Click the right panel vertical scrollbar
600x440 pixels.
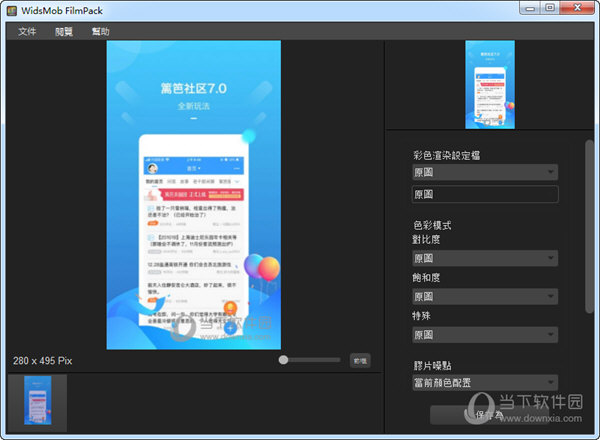[x=589, y=227]
